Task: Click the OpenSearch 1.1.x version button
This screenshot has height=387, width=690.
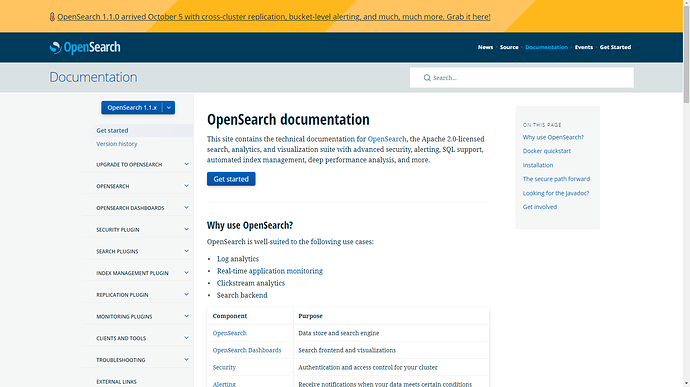Action: [132, 108]
